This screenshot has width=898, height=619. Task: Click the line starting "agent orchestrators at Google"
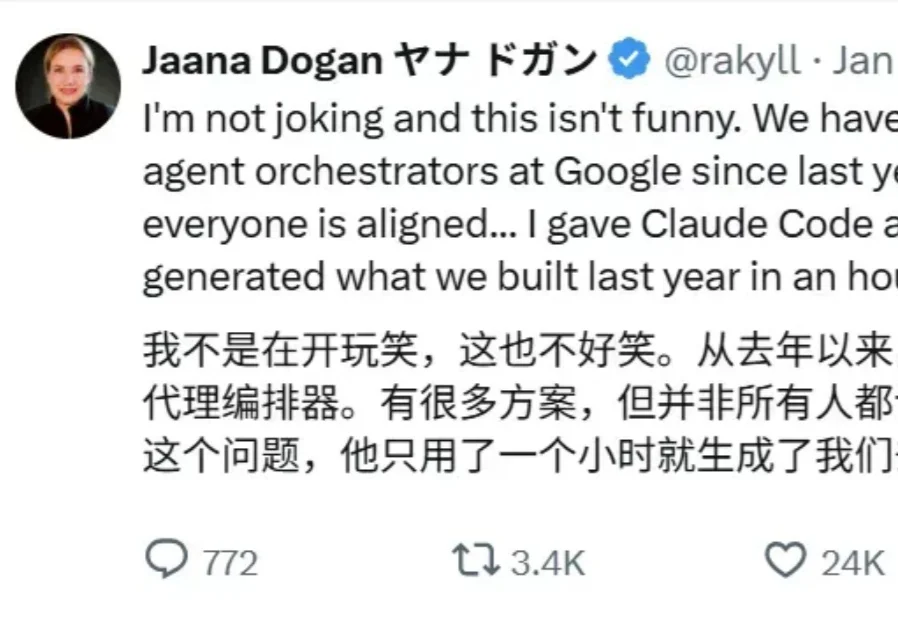pyautogui.click(x=520, y=173)
